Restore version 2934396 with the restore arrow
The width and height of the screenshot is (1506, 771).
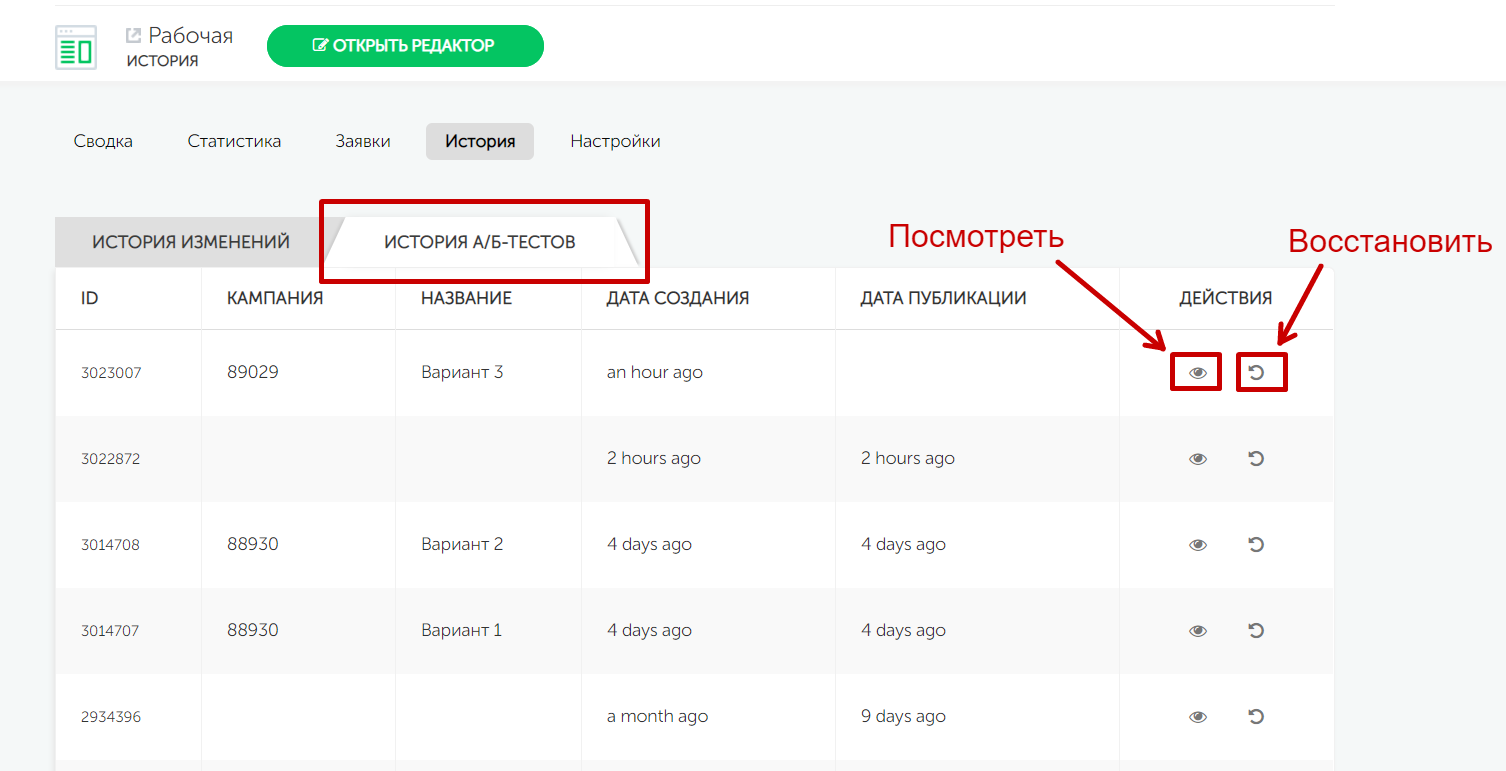pyautogui.click(x=1256, y=717)
